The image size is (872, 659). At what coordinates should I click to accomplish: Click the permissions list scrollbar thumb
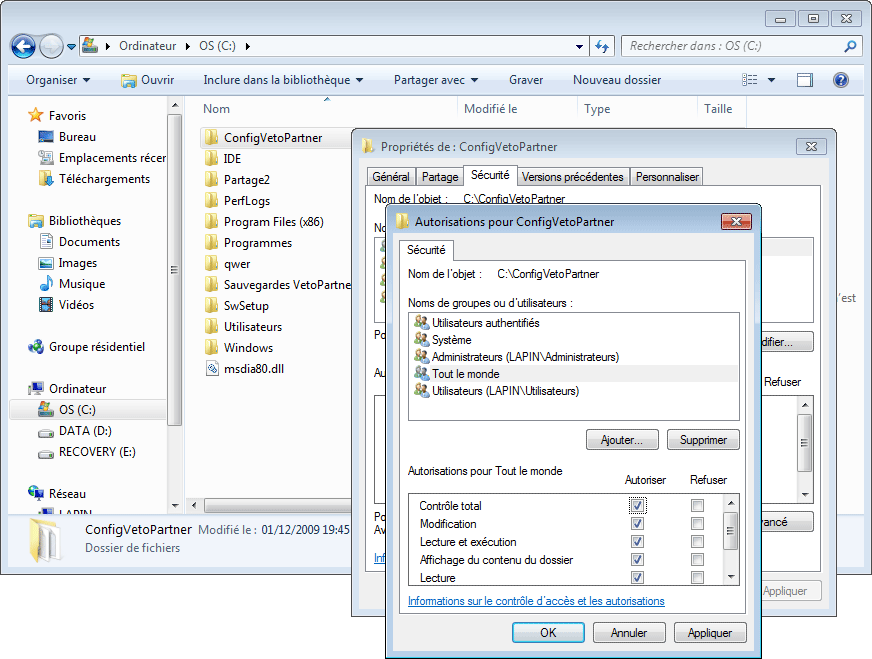pyautogui.click(x=731, y=531)
